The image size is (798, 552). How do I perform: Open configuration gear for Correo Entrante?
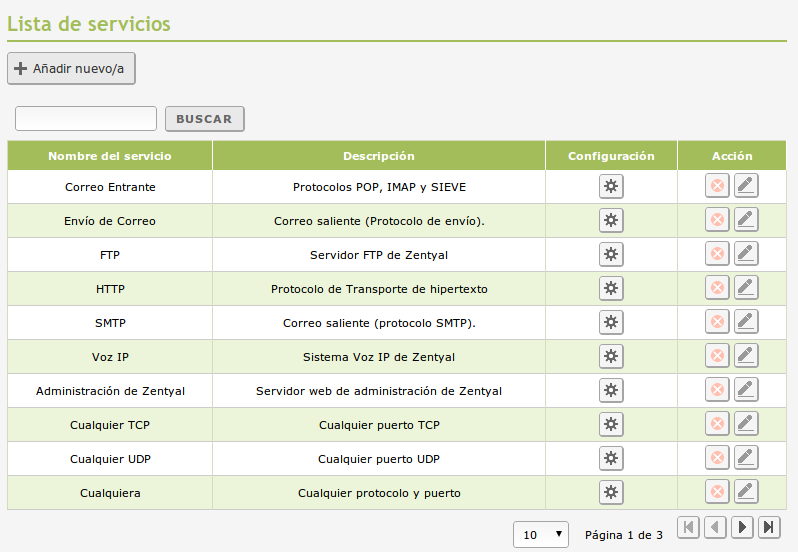point(611,187)
